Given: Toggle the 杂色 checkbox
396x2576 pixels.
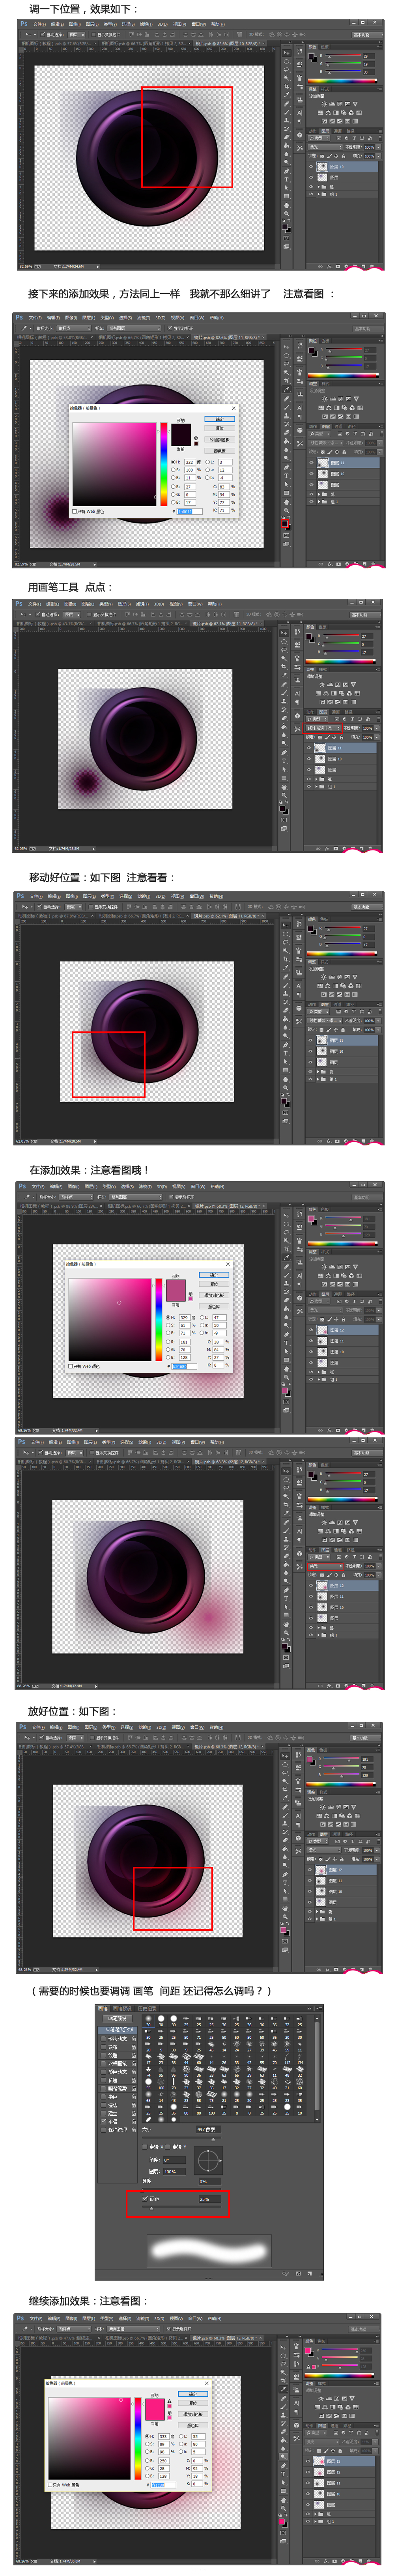Looking at the screenshot, I should pos(103,2097).
